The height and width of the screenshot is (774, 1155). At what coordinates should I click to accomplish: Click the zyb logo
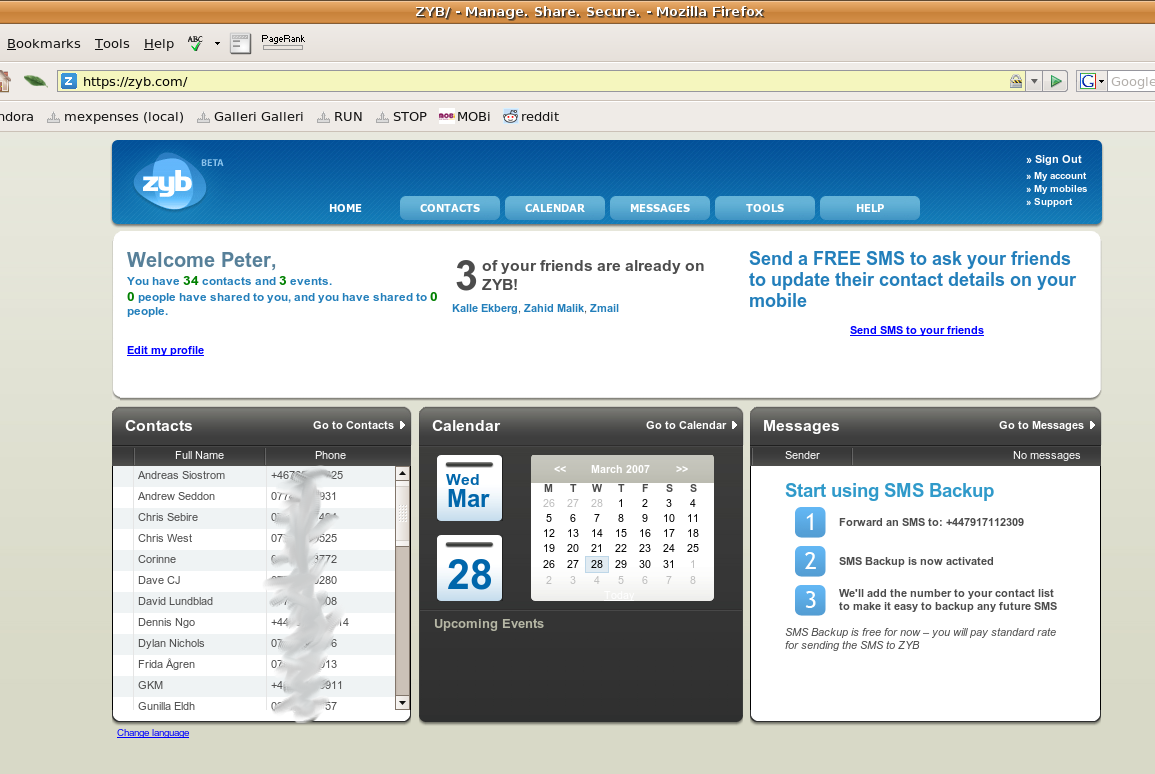click(170, 182)
